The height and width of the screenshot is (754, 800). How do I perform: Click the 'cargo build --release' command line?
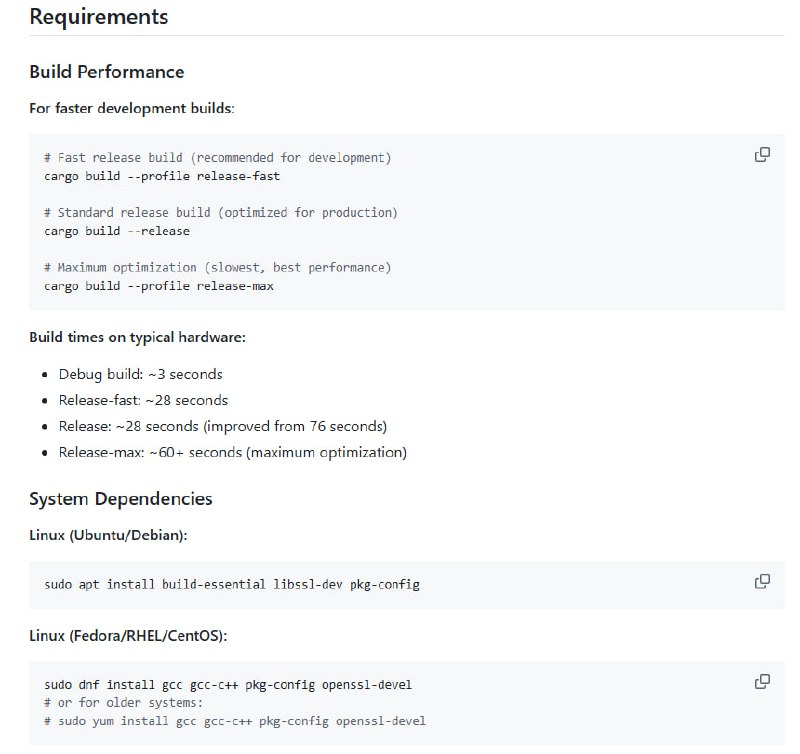click(x=117, y=231)
